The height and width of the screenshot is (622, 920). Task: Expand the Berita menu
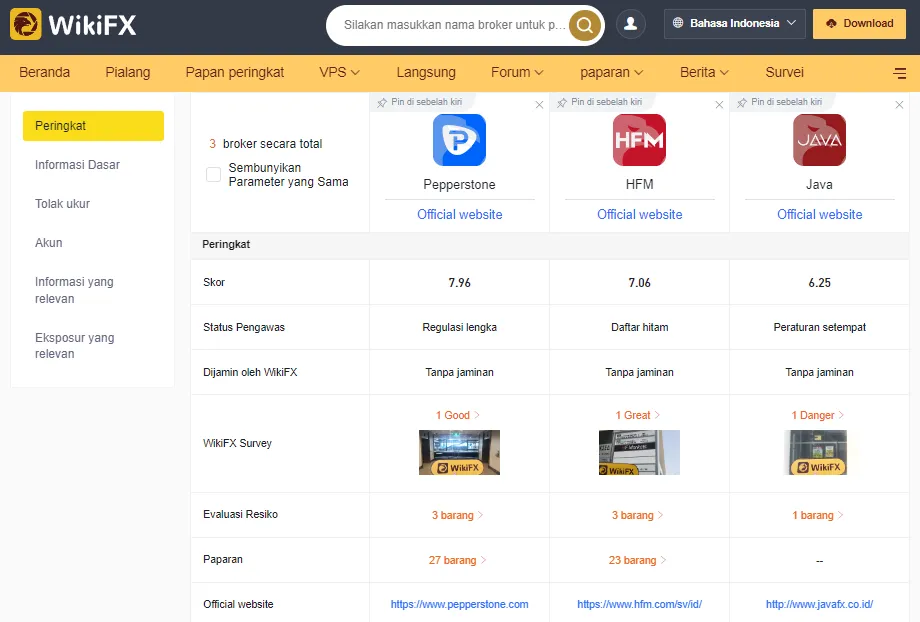[x=704, y=72]
